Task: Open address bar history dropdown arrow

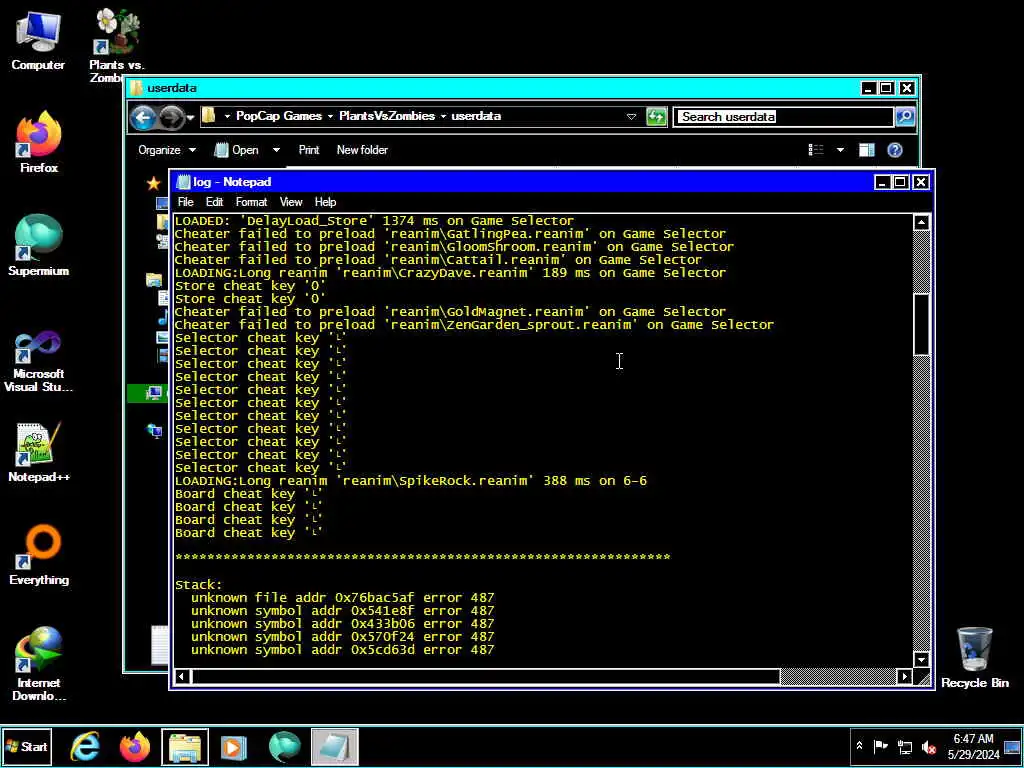Action: (x=631, y=117)
